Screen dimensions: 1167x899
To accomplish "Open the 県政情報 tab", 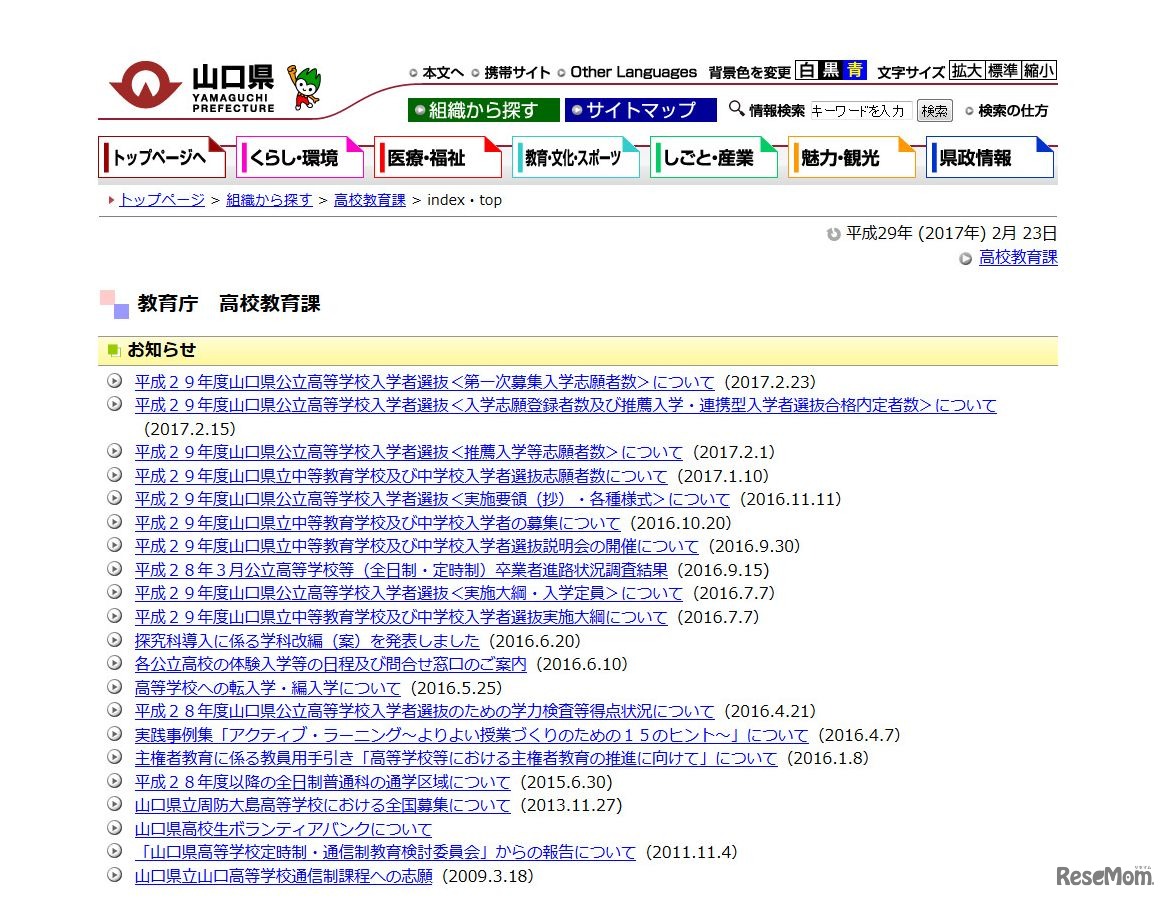I will pos(990,157).
